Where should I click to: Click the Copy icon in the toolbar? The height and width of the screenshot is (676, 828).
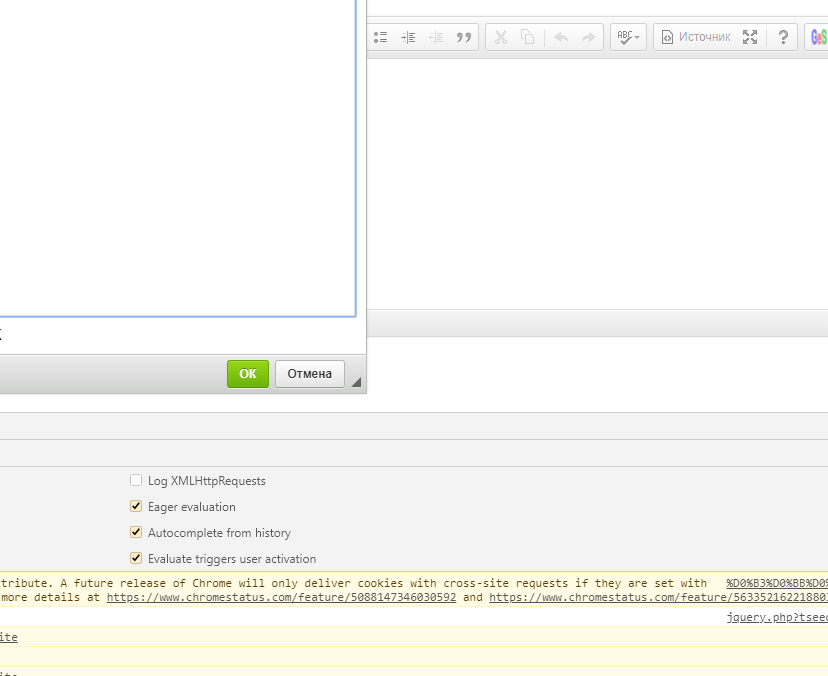(528, 37)
